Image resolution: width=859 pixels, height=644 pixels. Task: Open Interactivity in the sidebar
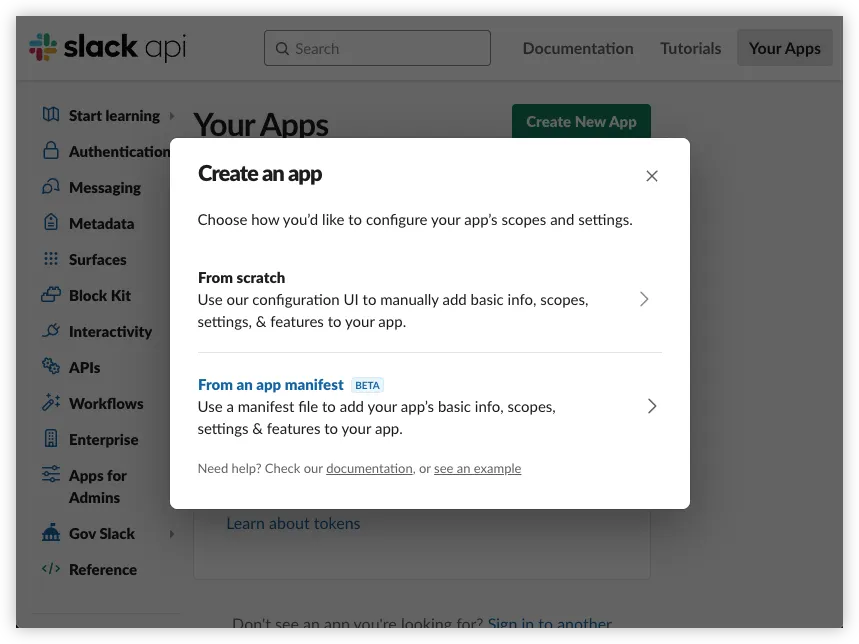pyautogui.click(x=110, y=332)
